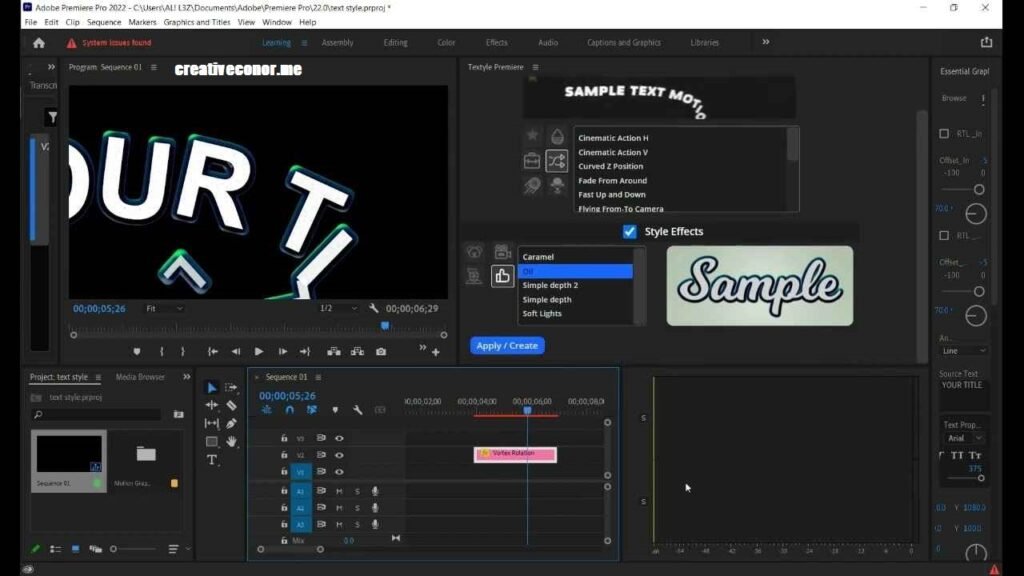The image size is (1024, 576).
Task: Toggle snap magnet in timeline
Action: (x=289, y=410)
